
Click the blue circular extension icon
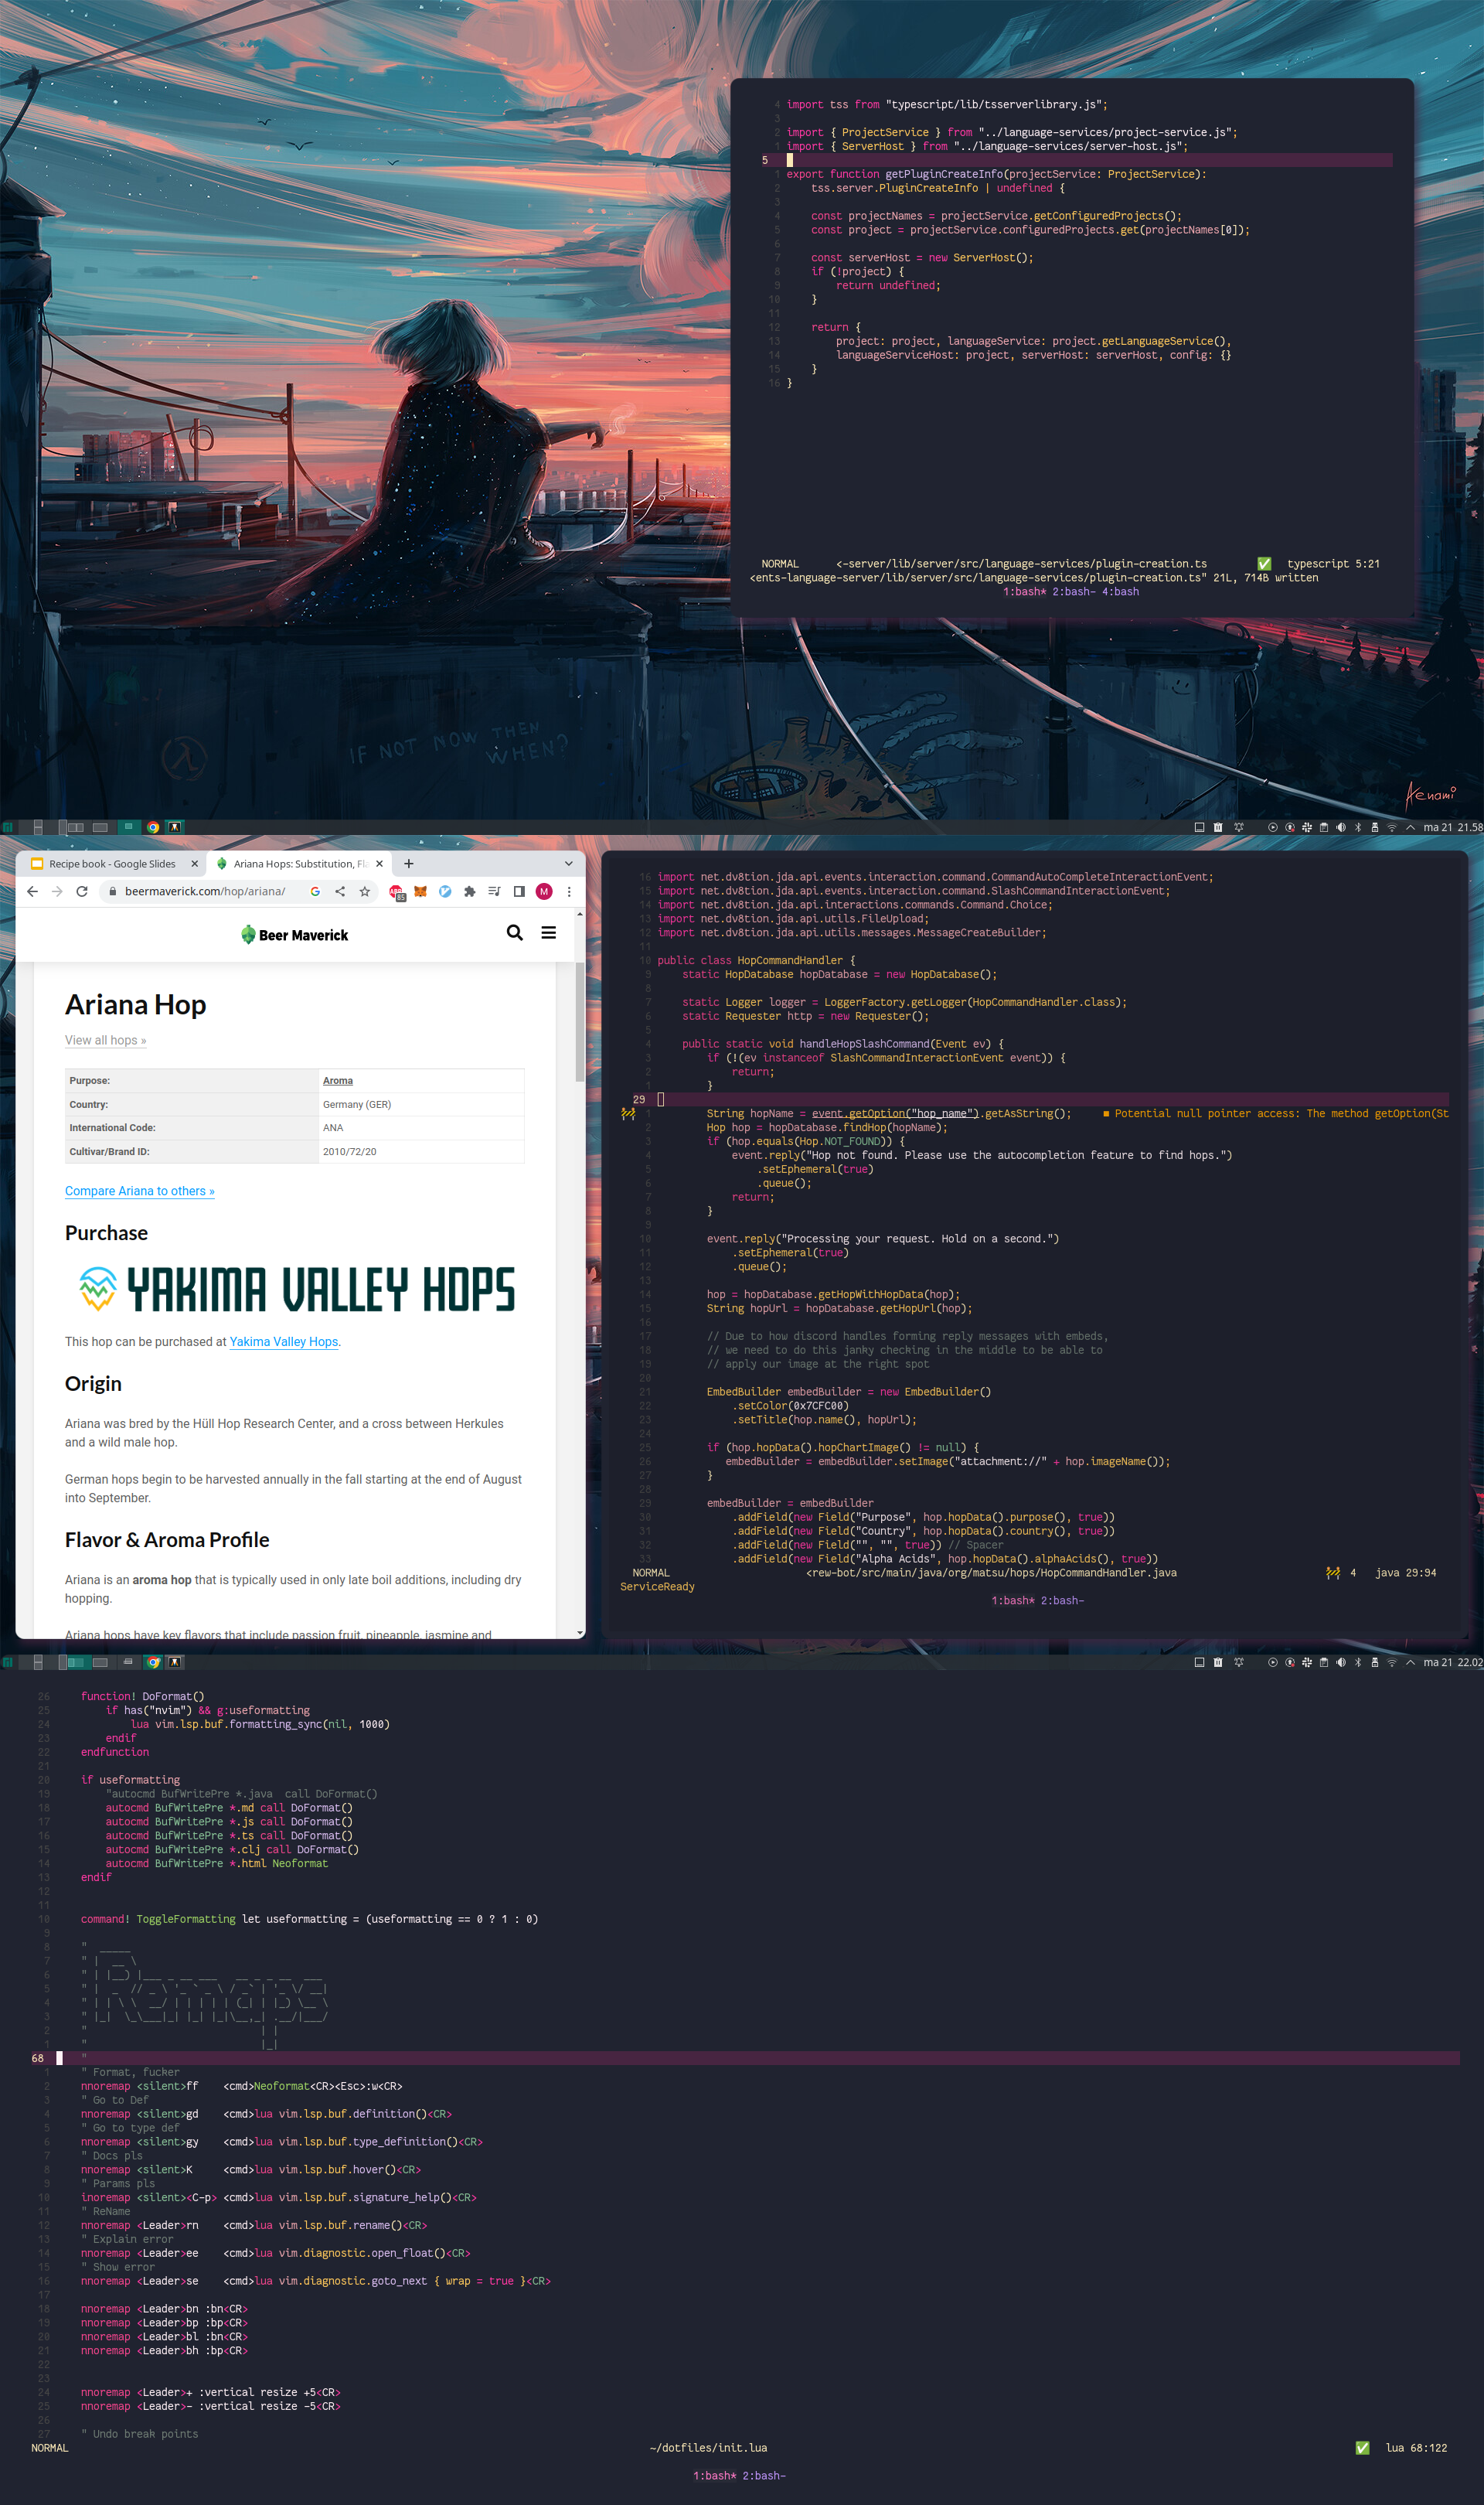445,891
